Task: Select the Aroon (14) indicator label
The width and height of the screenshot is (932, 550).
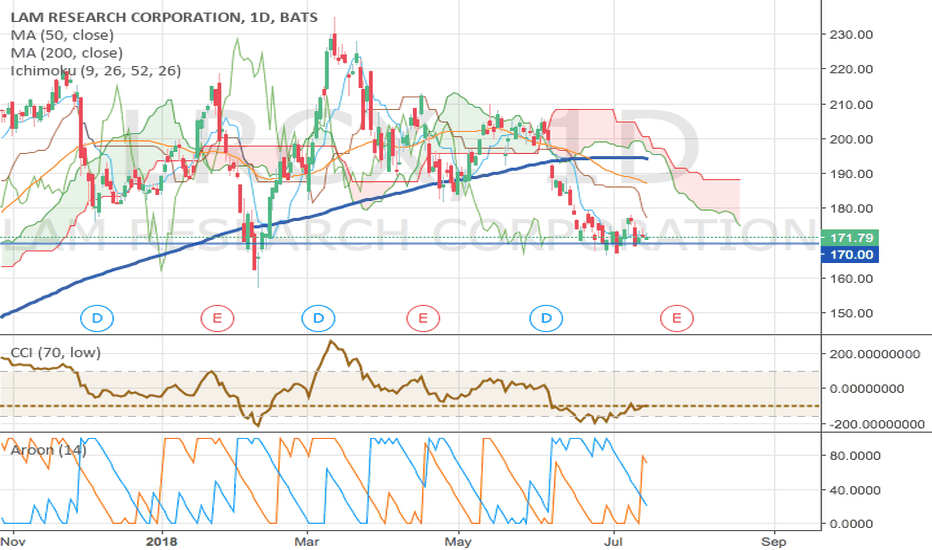Action: [49, 450]
